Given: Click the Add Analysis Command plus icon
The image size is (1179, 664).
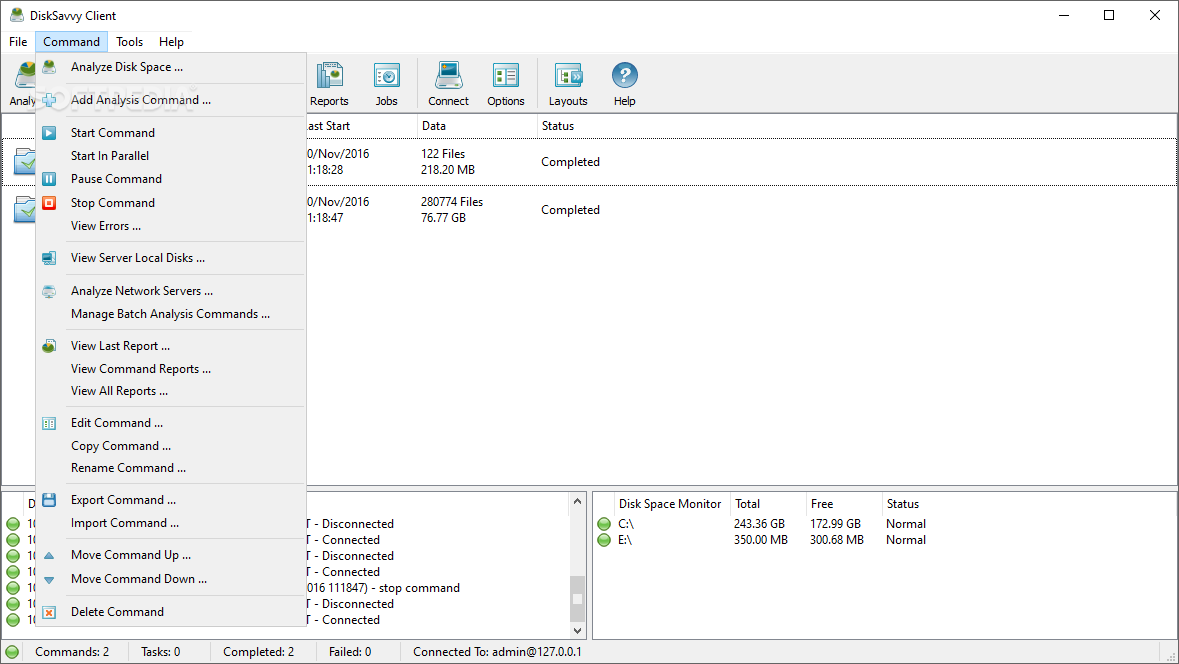Looking at the screenshot, I should pyautogui.click(x=49, y=100).
